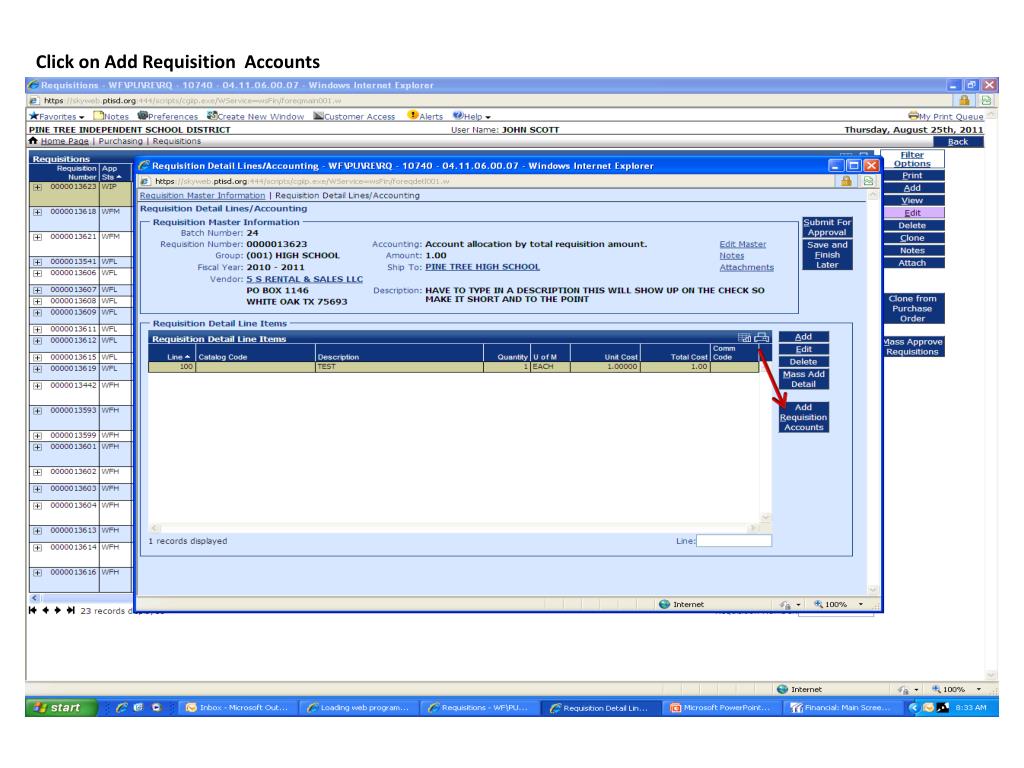This screenshot has height=768, width=1024.
Task: Click Clone button in Requisitions window sidebar
Action: [x=912, y=238]
